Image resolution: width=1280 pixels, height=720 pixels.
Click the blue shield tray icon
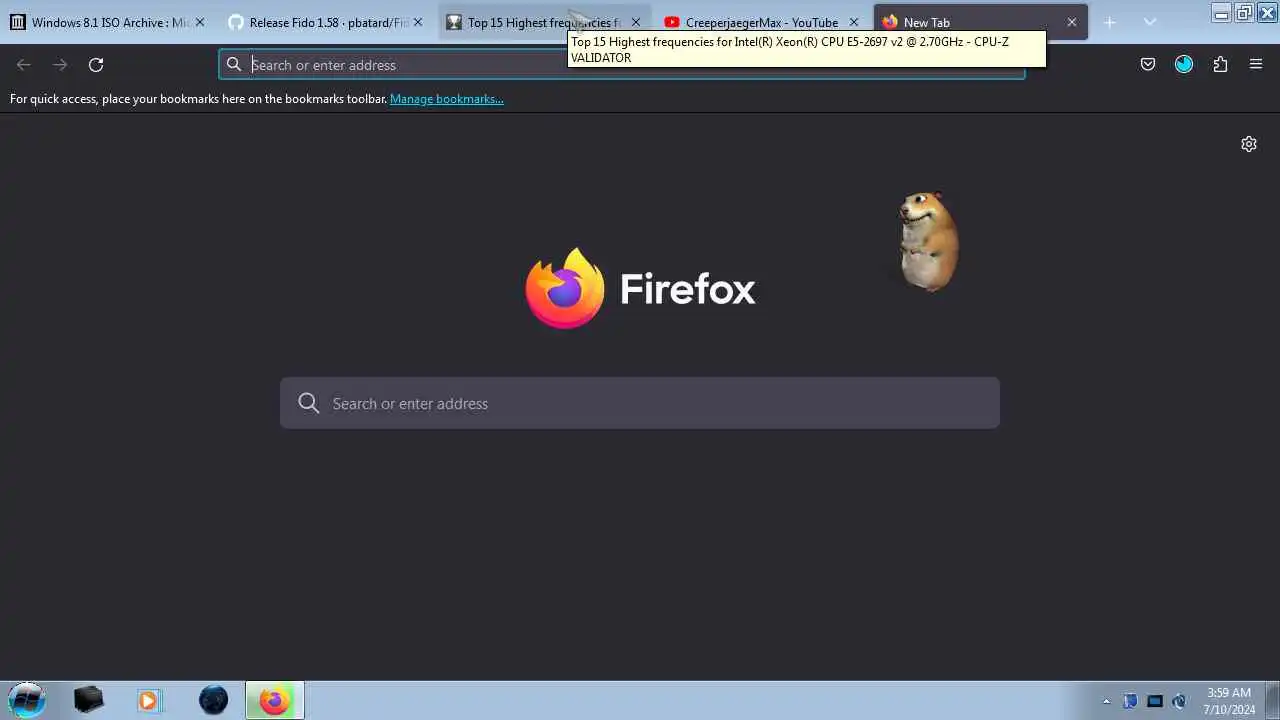1130,701
